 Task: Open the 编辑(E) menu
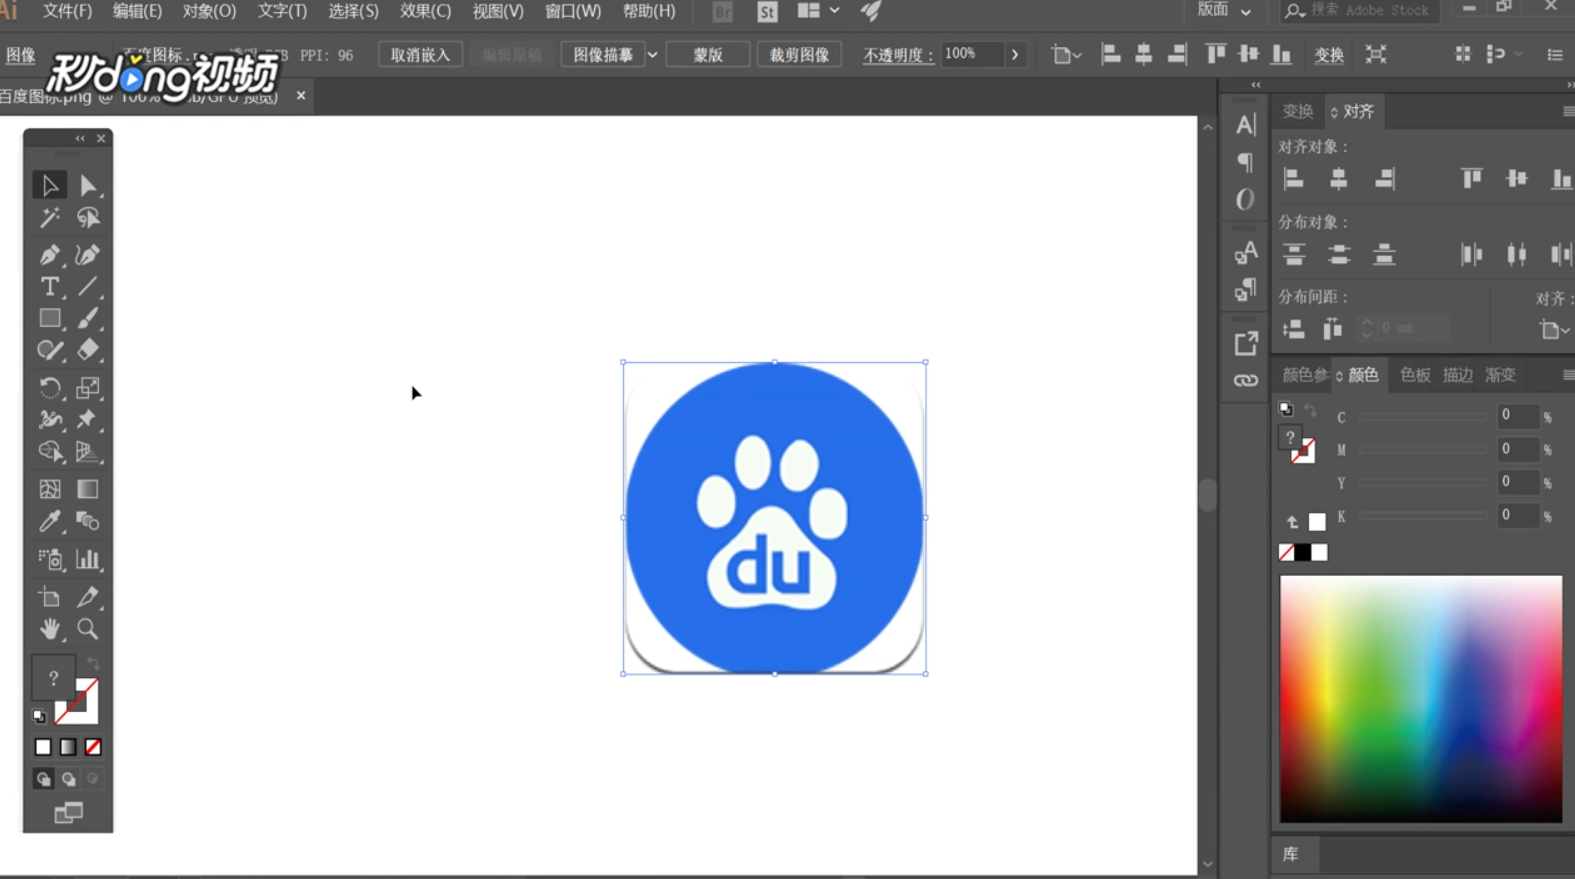pos(137,11)
